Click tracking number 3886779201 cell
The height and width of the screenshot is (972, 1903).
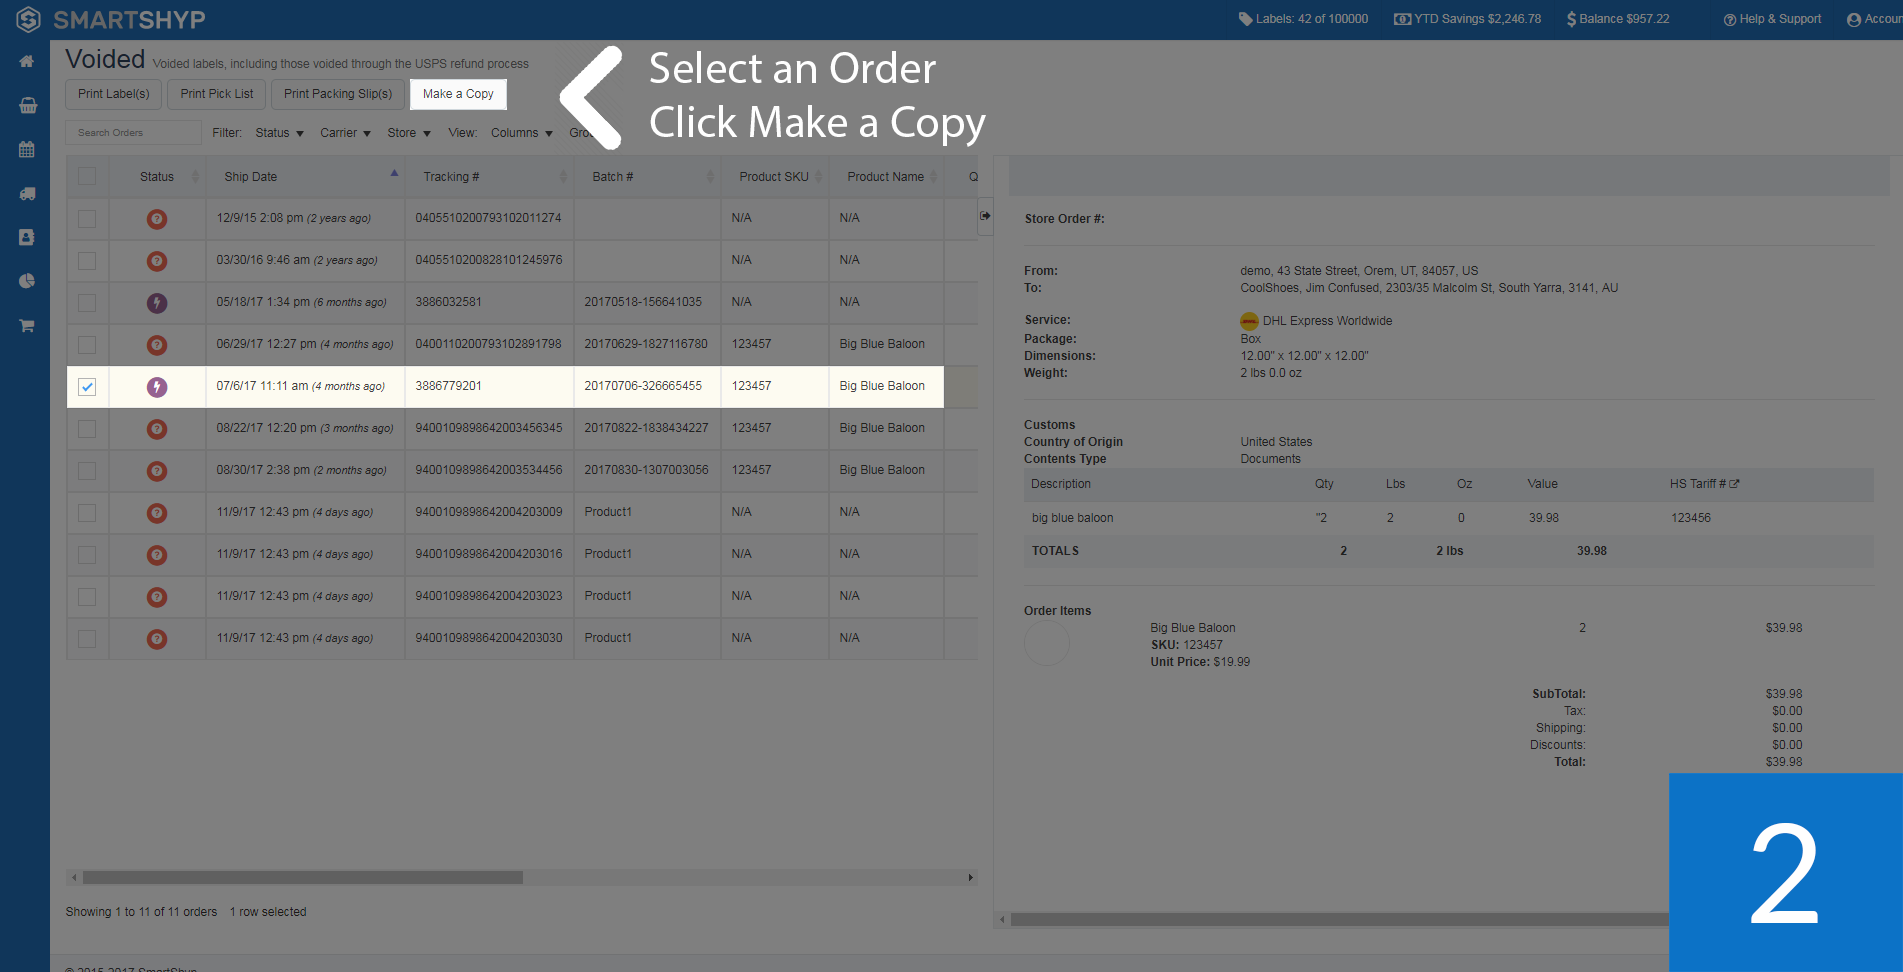click(489, 386)
